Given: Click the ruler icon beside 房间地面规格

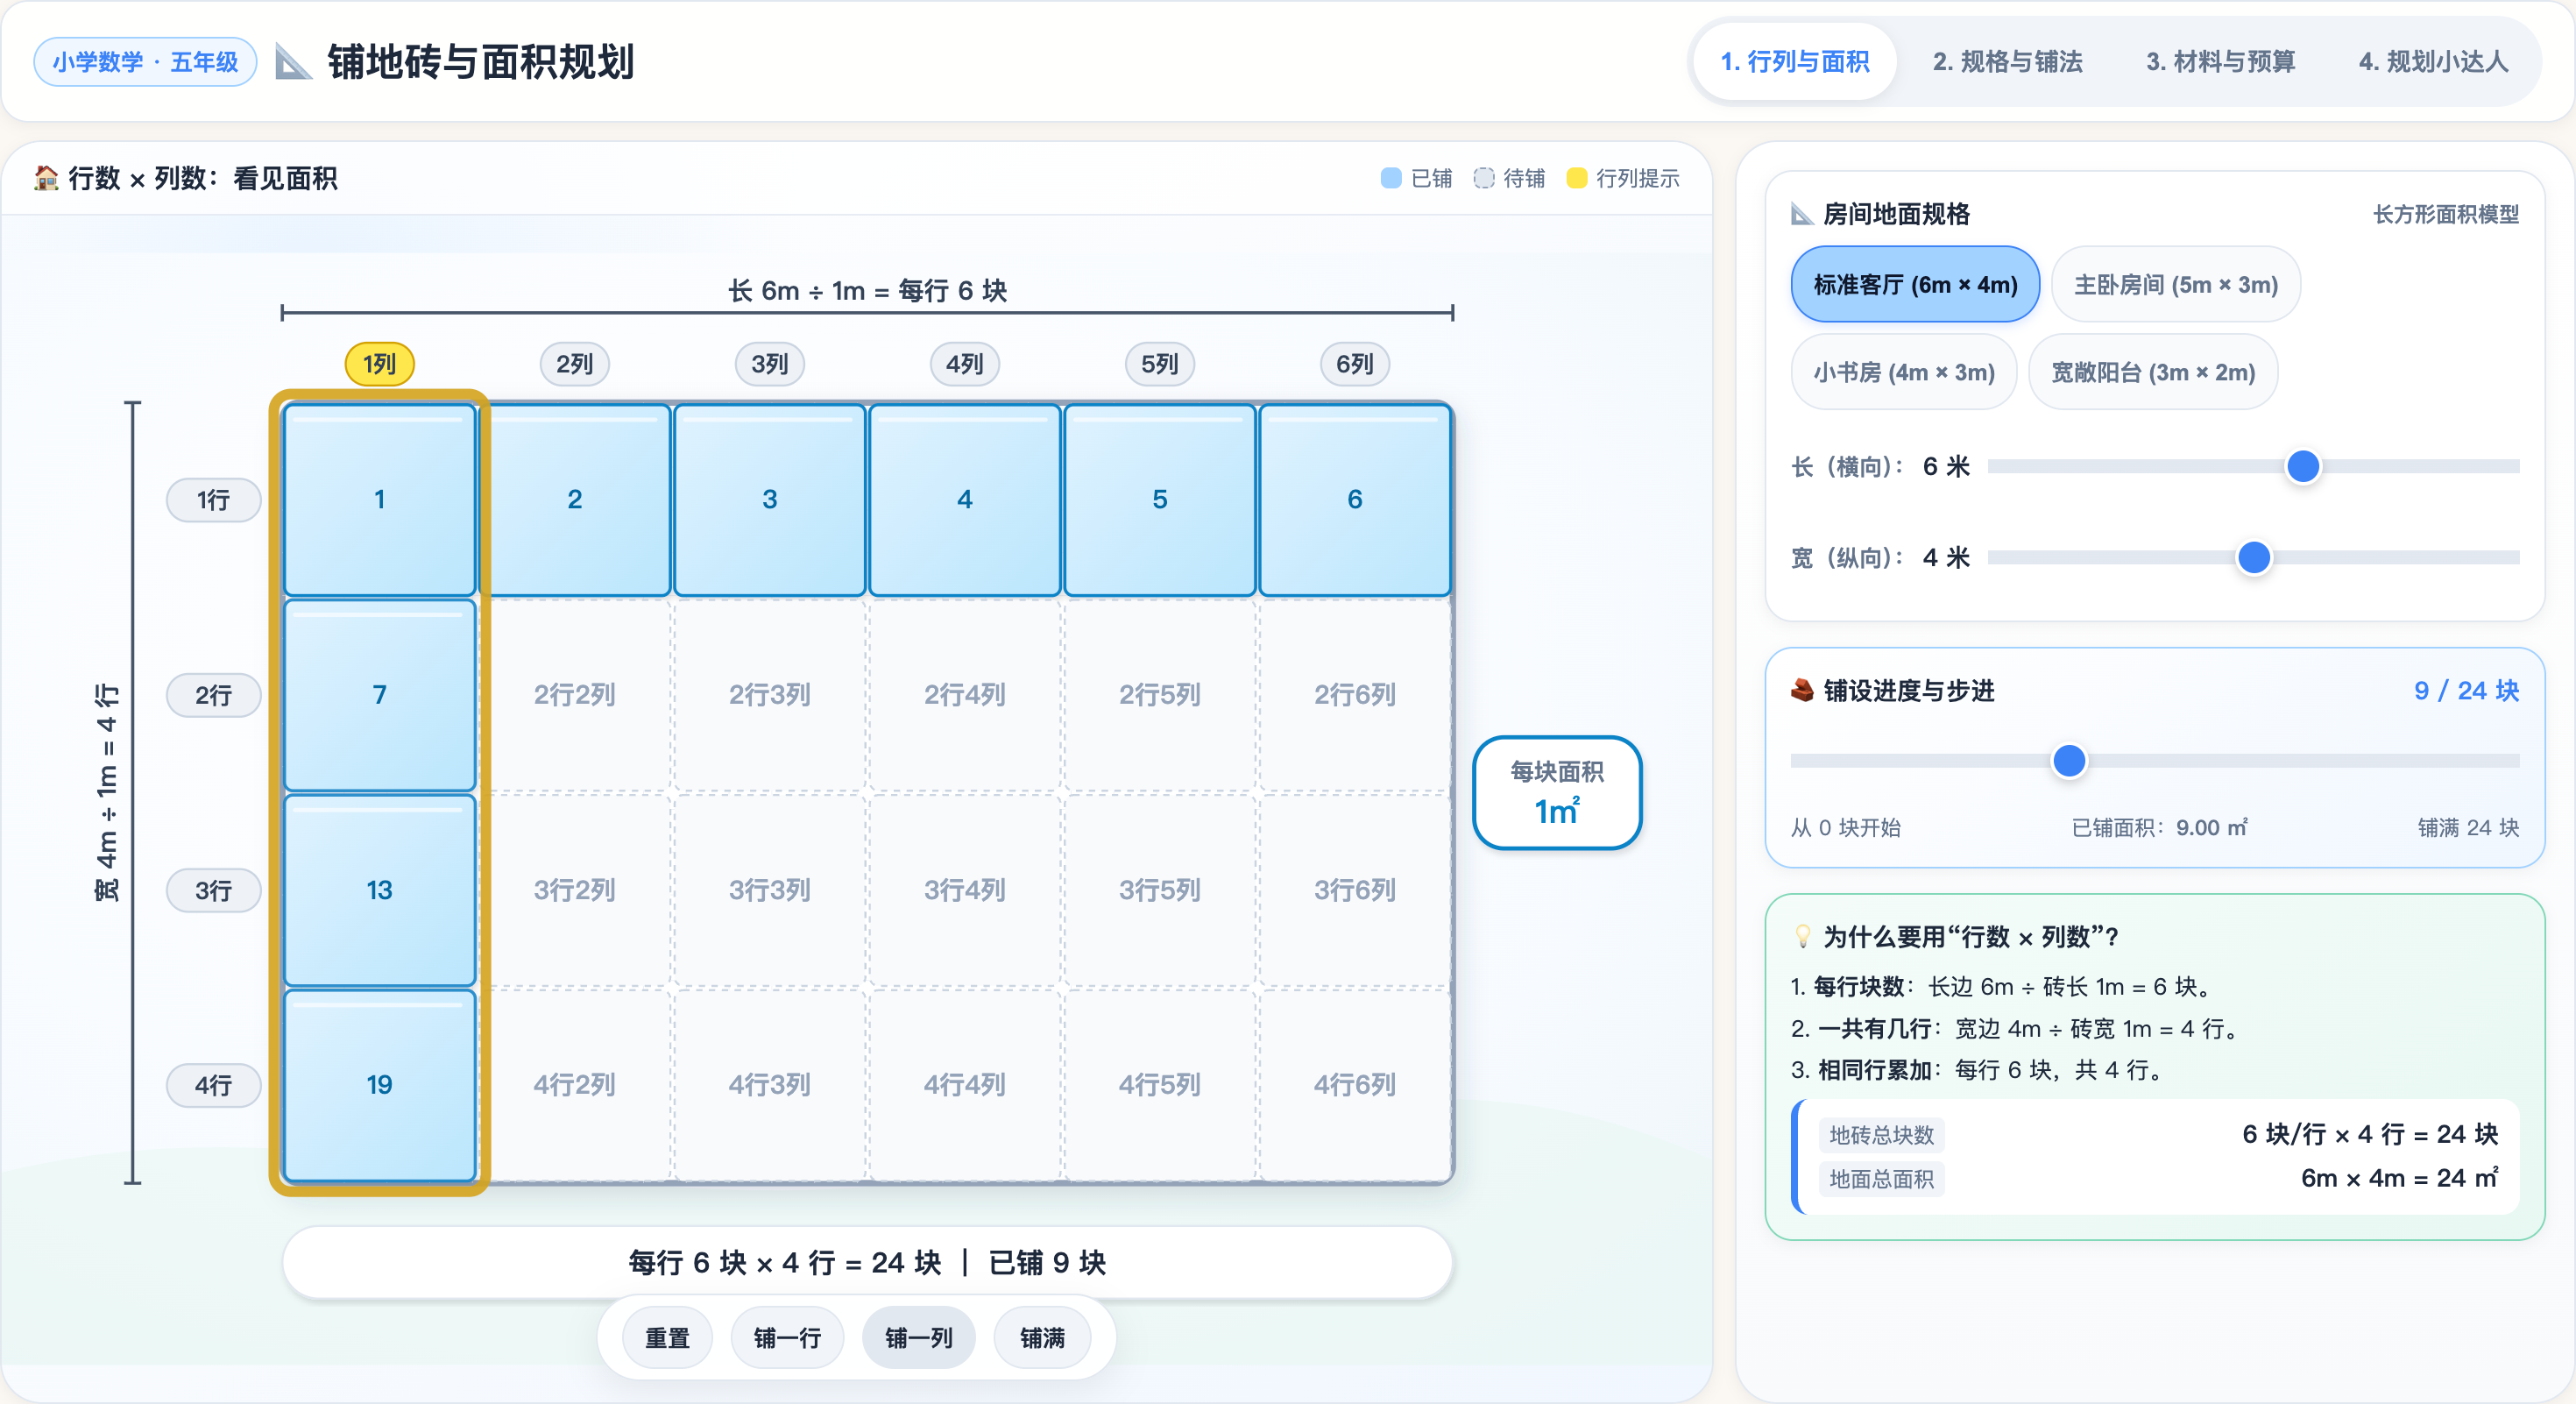Looking at the screenshot, I should pos(1802,214).
